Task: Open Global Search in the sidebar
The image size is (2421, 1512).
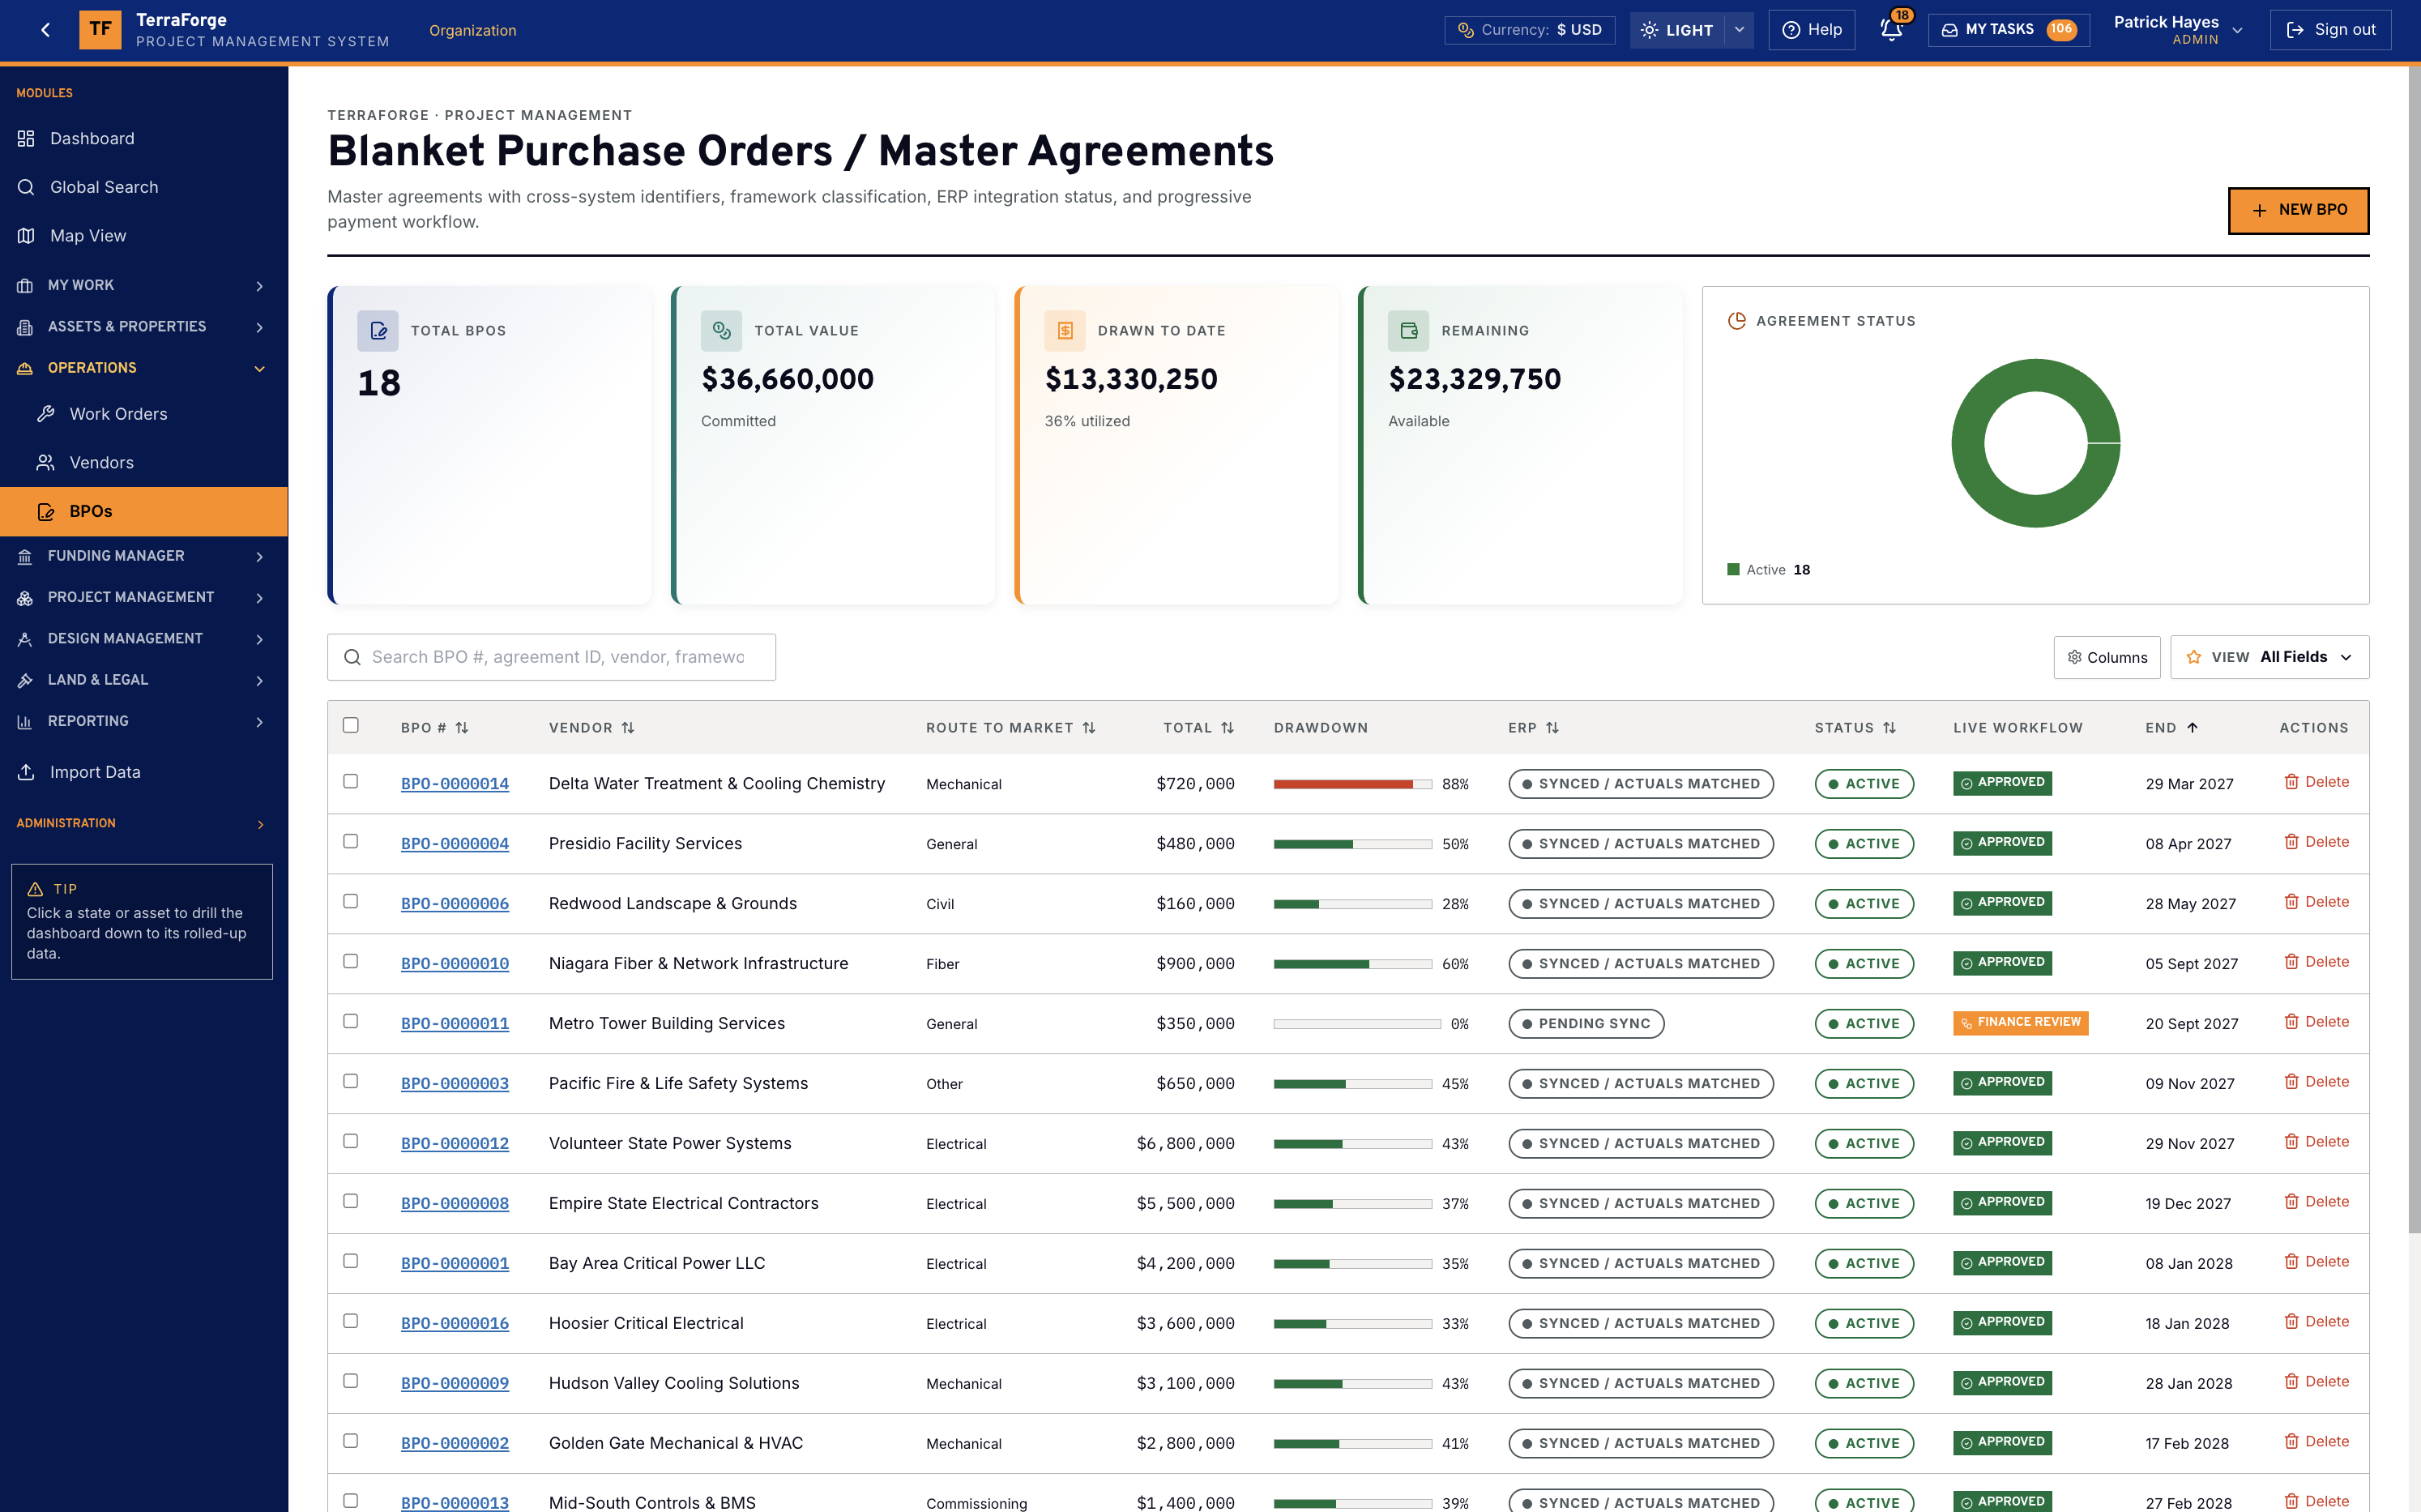Action: coord(144,187)
